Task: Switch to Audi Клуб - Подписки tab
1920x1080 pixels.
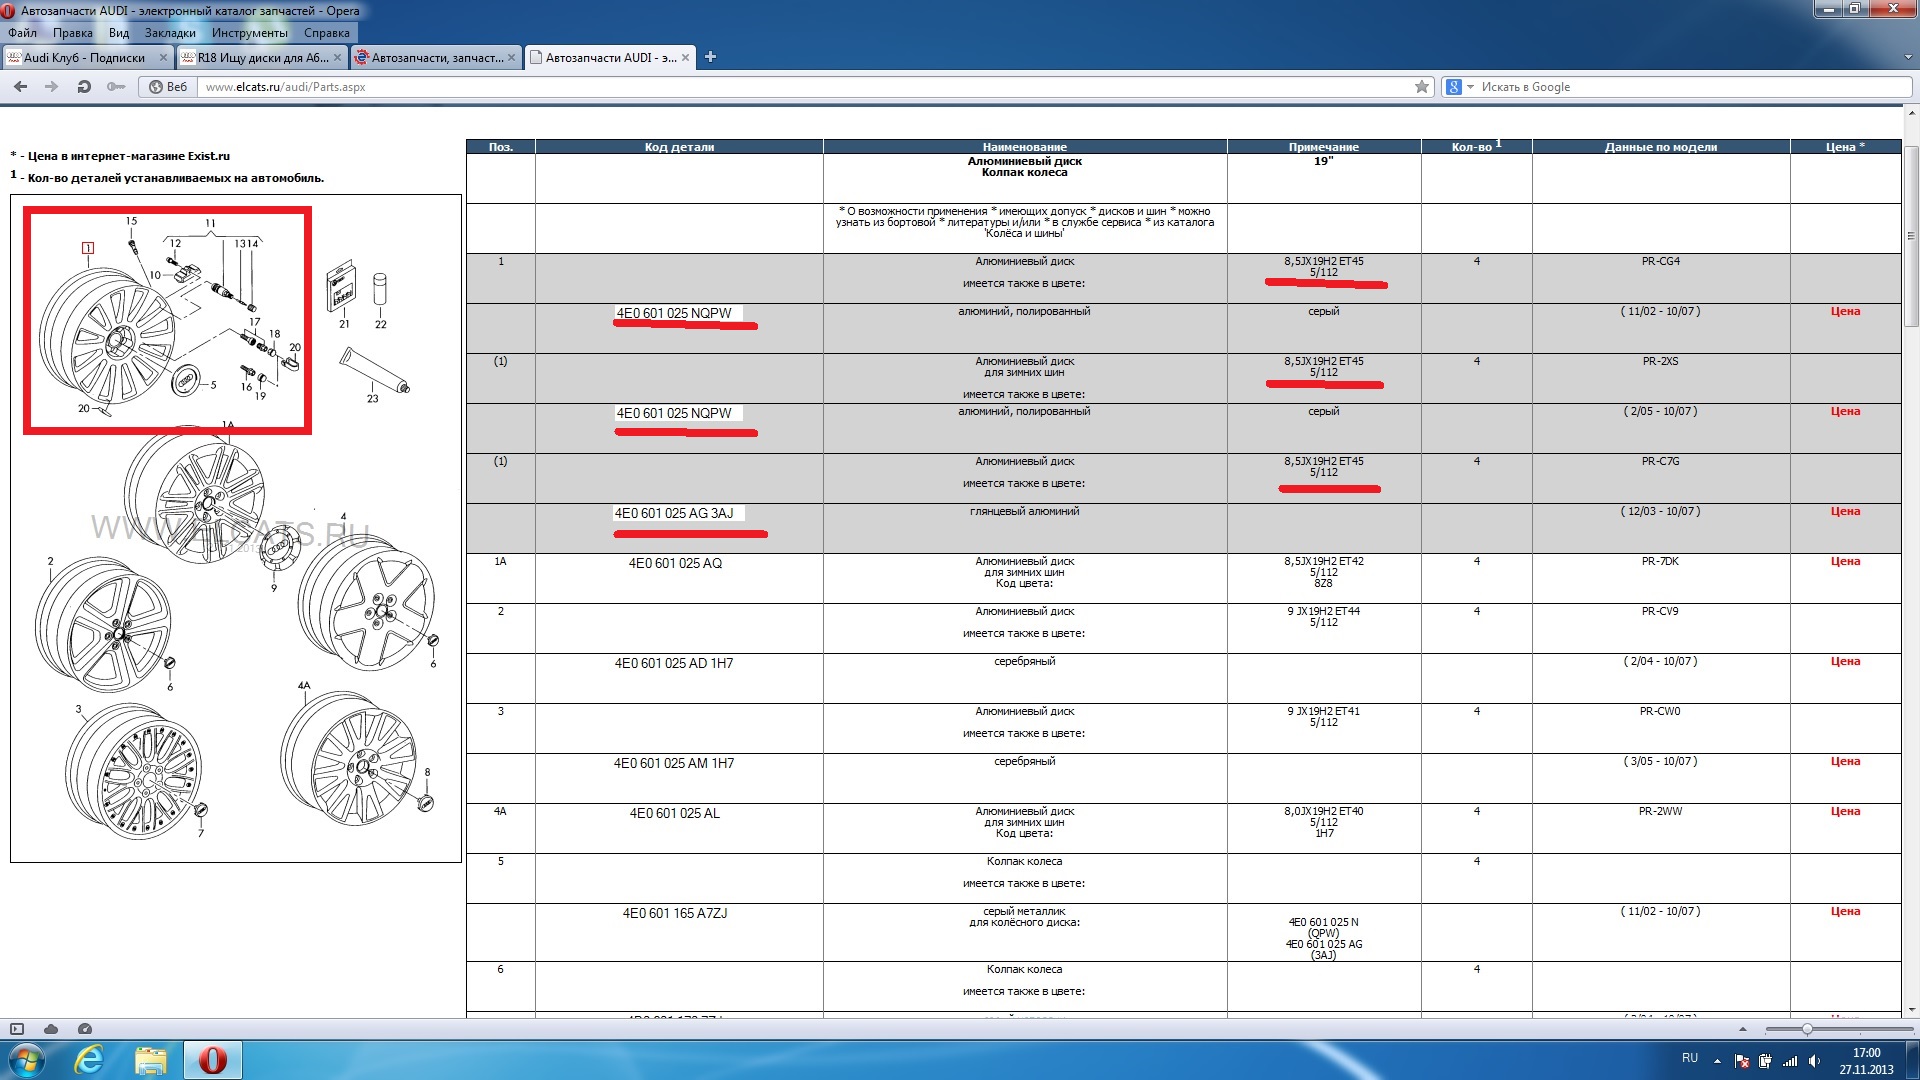Action: (x=85, y=58)
